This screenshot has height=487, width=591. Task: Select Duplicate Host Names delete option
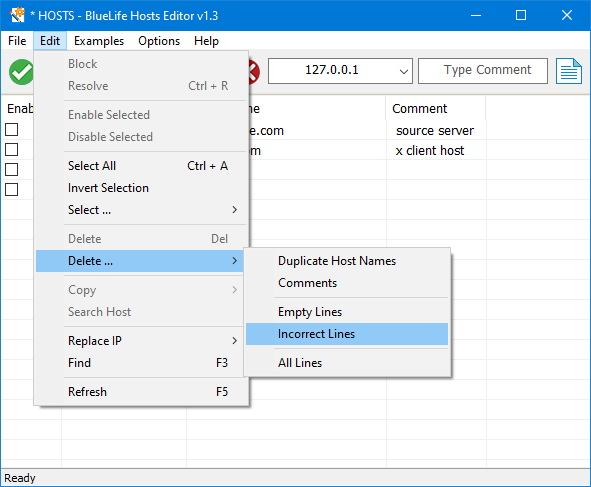[347, 261]
